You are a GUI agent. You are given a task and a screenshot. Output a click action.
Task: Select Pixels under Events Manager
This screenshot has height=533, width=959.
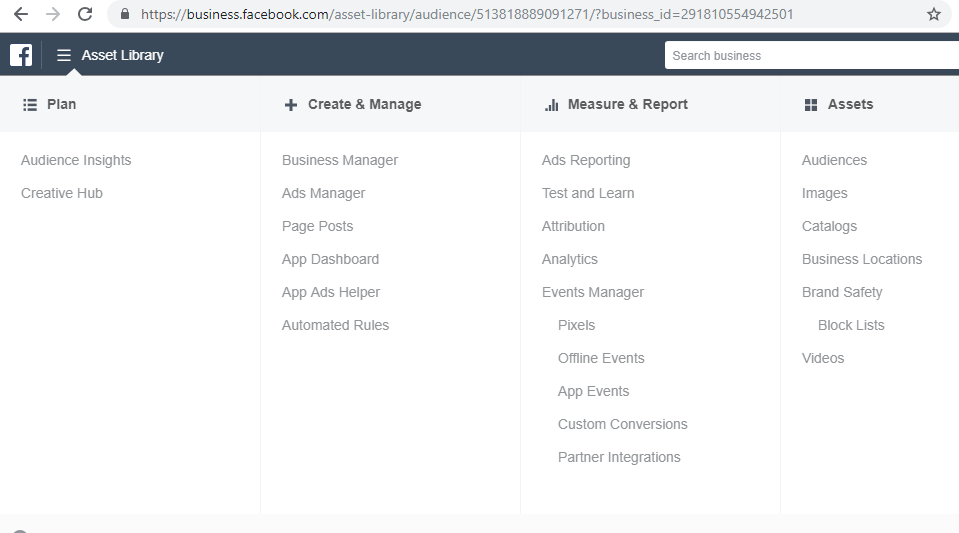[x=576, y=325]
